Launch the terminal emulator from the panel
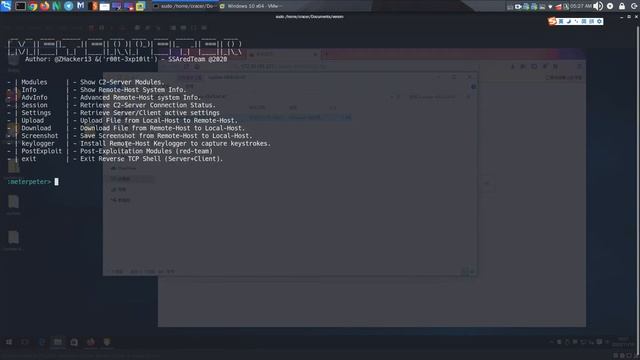This screenshot has height=360, width=640. point(20,6)
